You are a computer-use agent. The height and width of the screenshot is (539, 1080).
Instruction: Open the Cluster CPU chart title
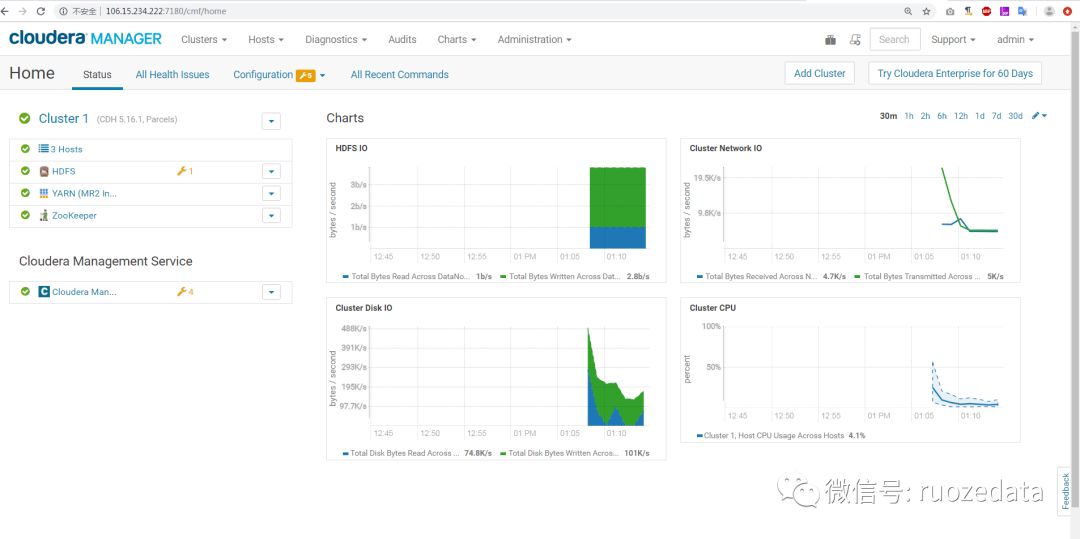pyautogui.click(x=712, y=308)
